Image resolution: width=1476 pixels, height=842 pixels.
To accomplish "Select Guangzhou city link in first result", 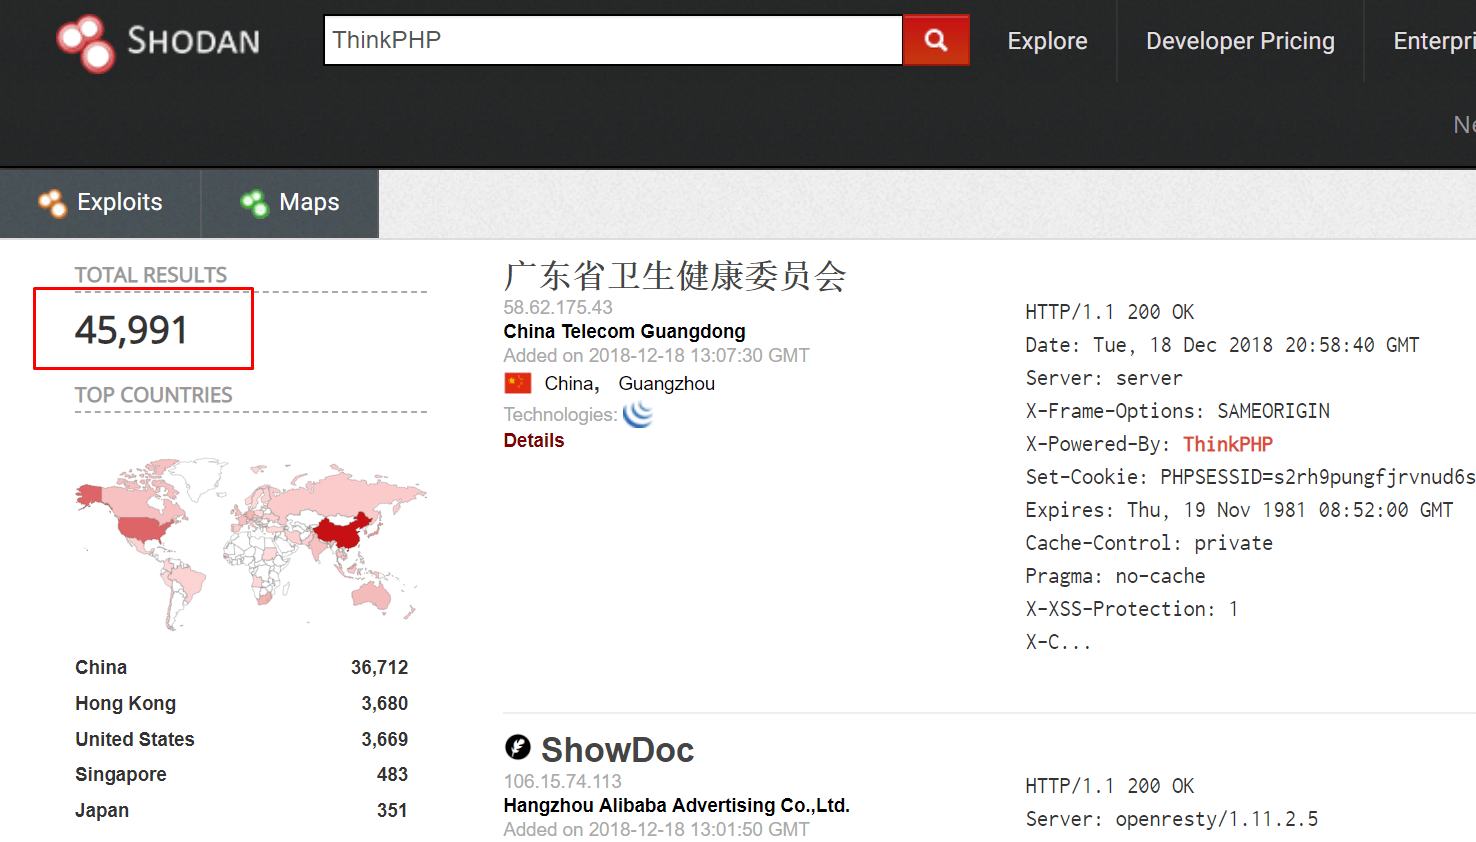I will [666, 383].
